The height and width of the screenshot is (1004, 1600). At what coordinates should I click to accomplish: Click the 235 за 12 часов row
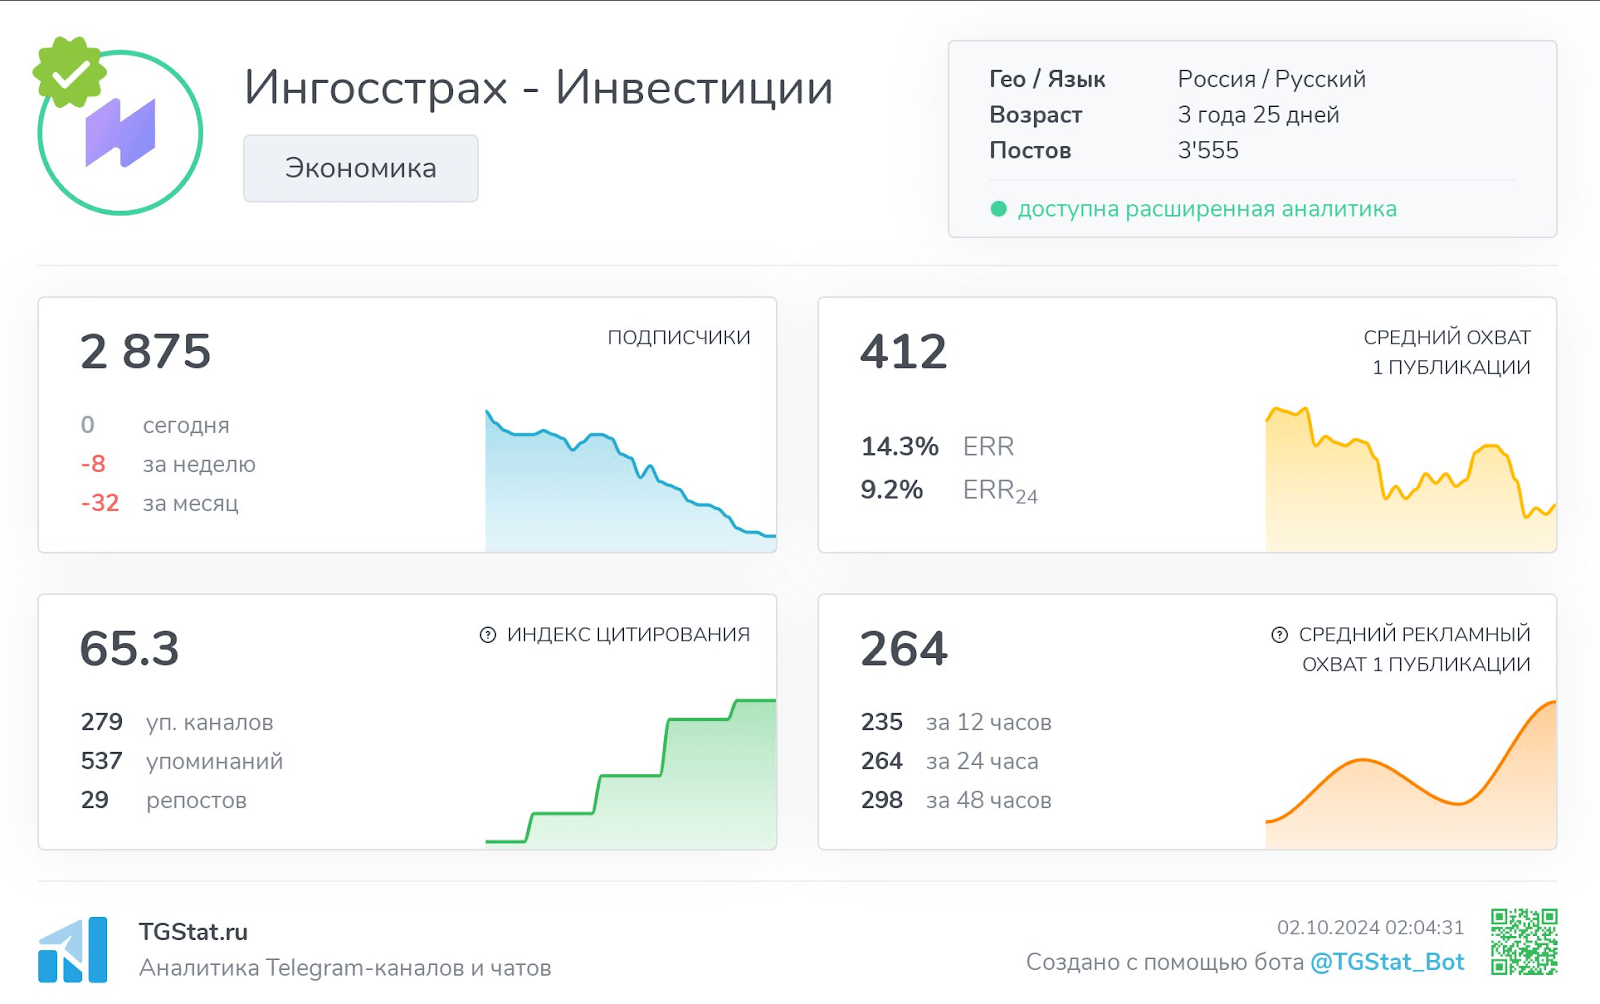tap(956, 722)
